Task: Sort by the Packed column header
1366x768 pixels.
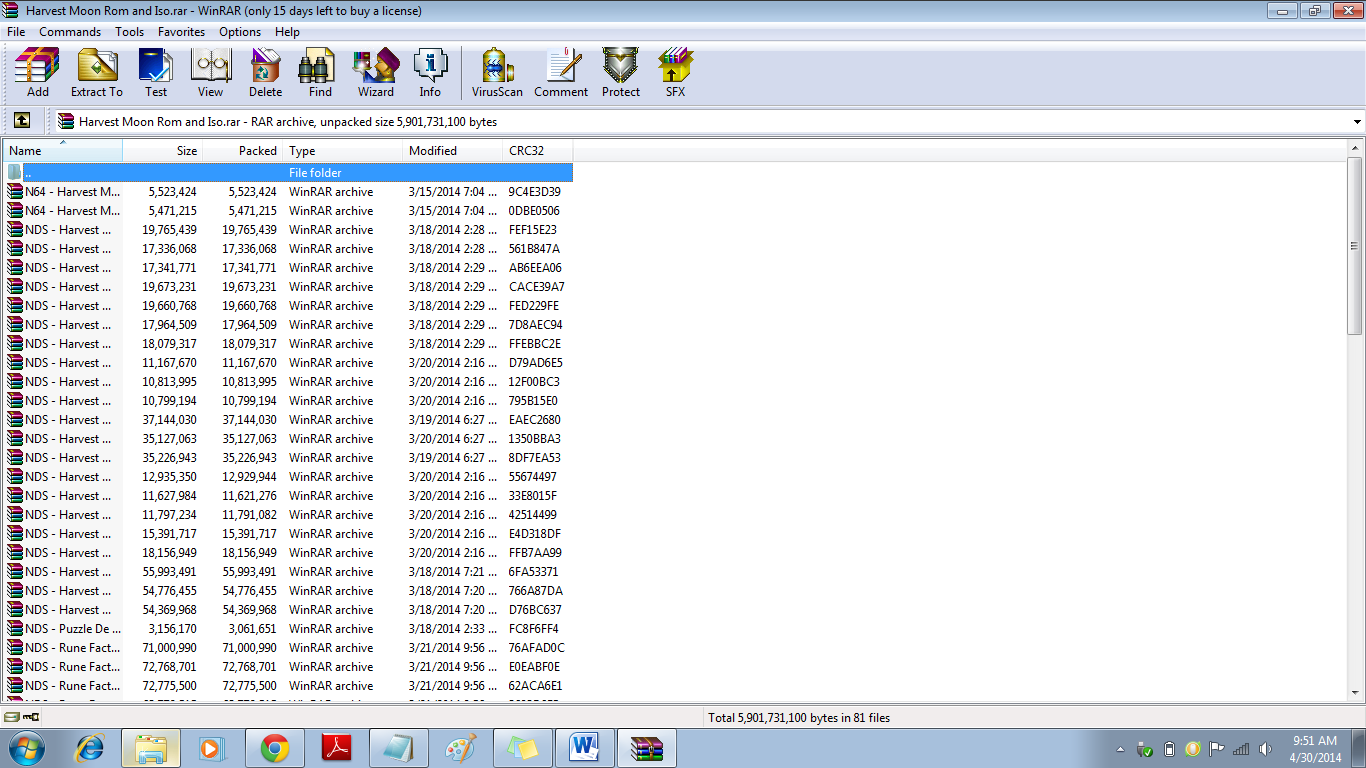Action: 243,151
